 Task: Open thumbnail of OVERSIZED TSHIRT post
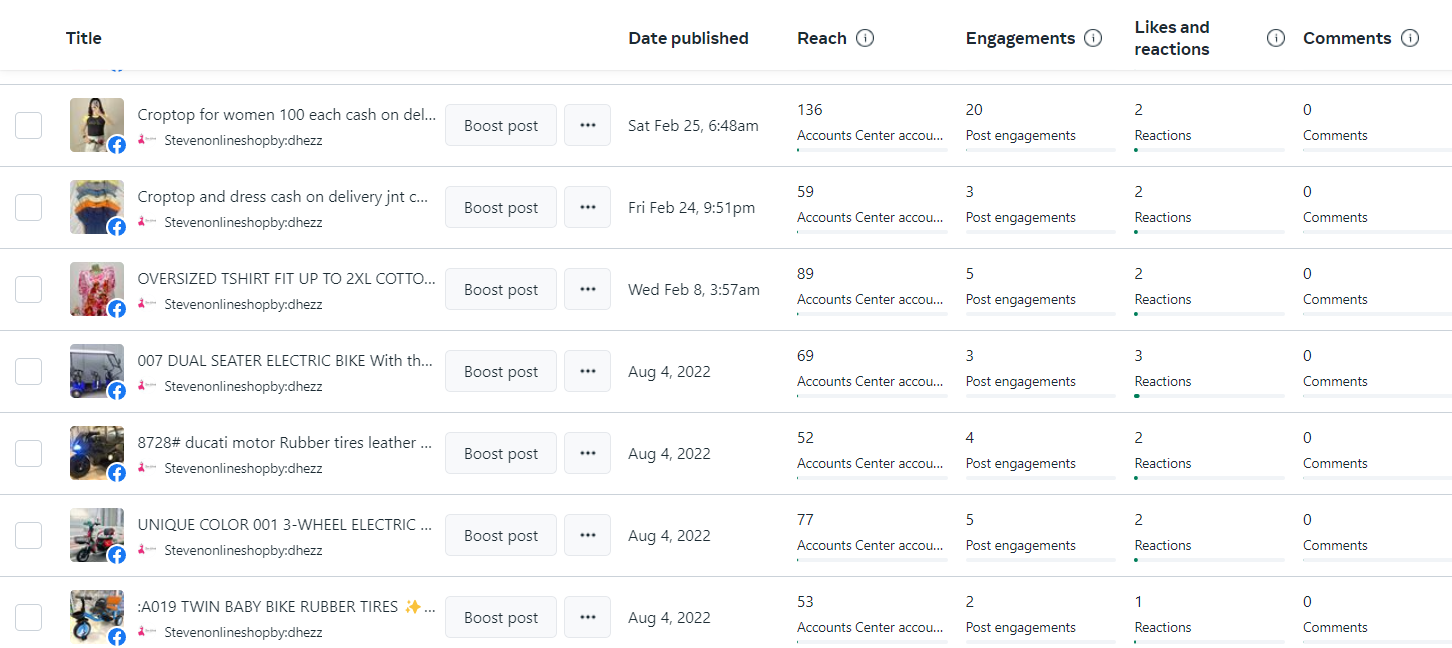[x=97, y=289]
